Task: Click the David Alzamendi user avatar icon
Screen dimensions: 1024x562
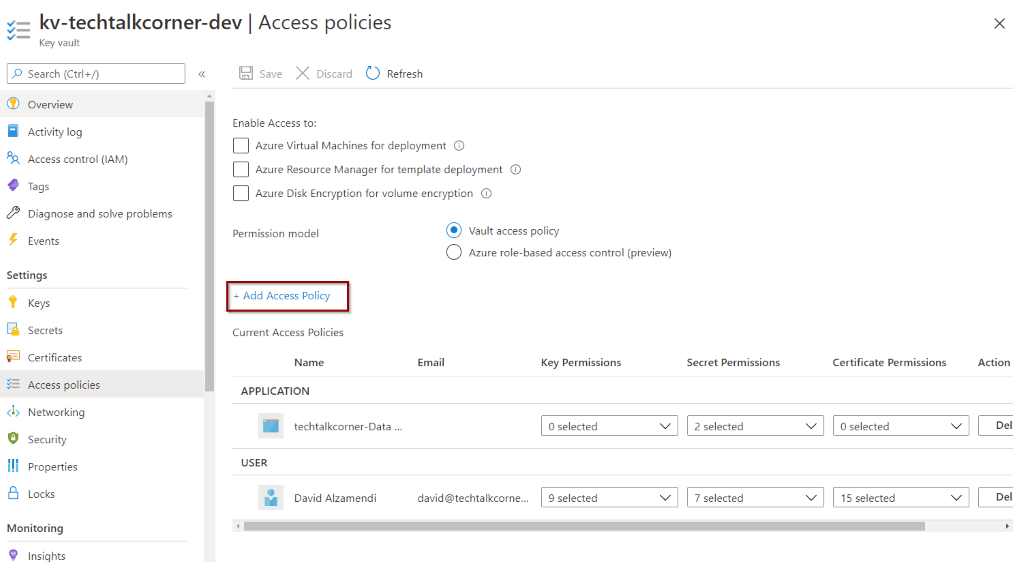Action: (x=270, y=498)
